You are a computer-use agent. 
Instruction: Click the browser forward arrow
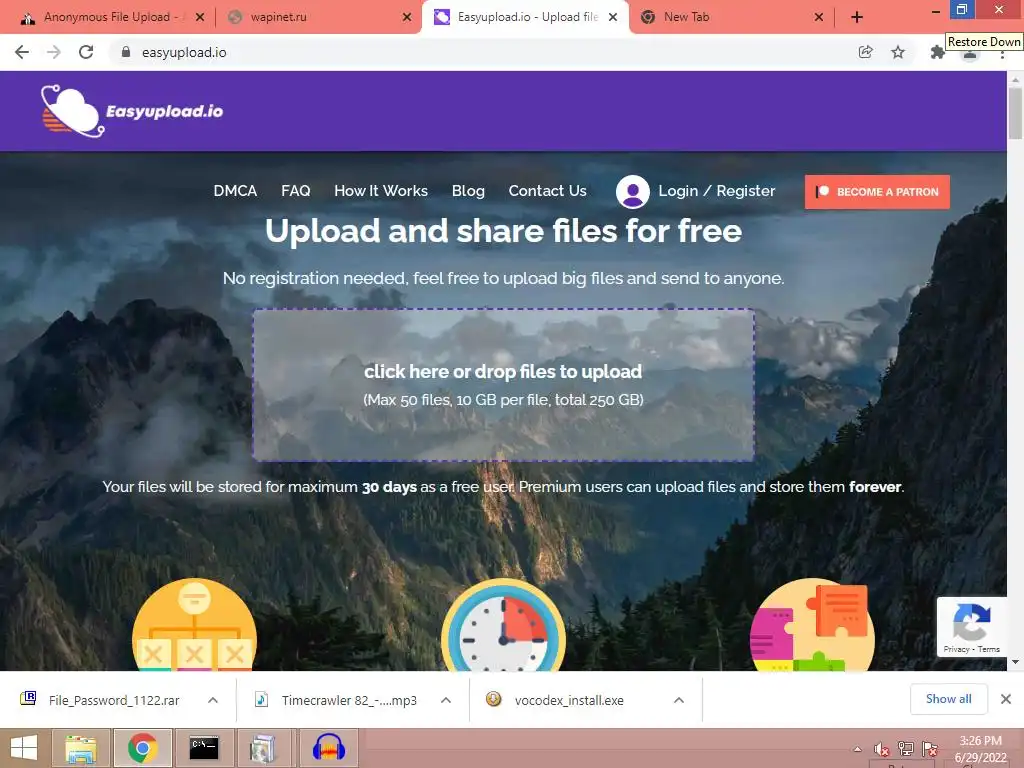tap(54, 52)
